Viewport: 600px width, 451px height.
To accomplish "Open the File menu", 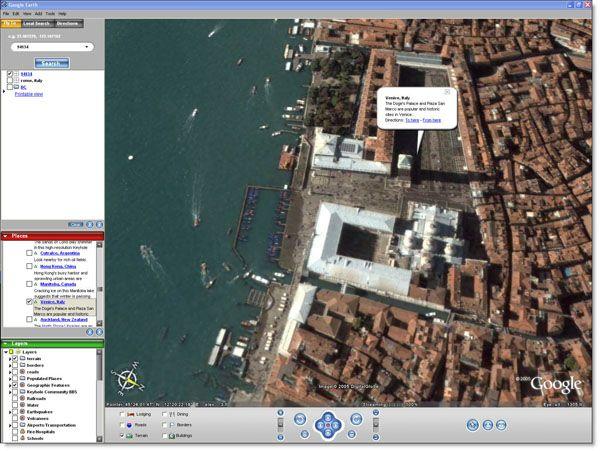I will 6,13.
